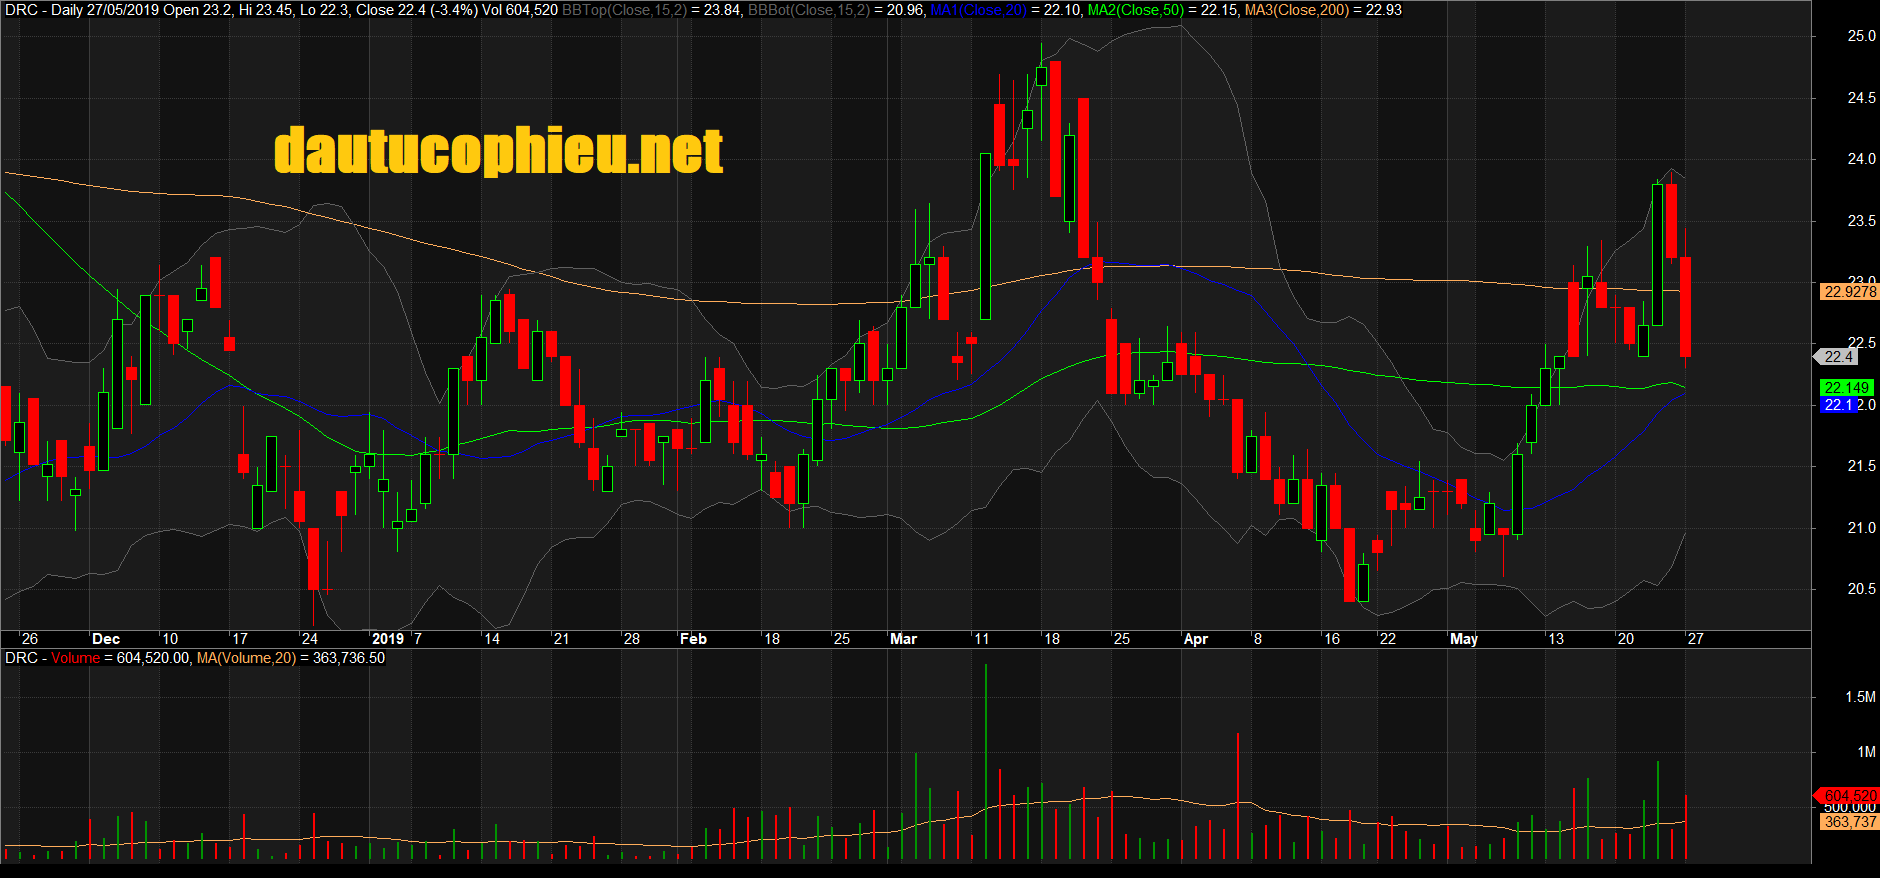Viewport: 1880px width, 878px height.
Task: Select the green MA2(Close,50) = 22.15 label
Action: click(x=1164, y=10)
